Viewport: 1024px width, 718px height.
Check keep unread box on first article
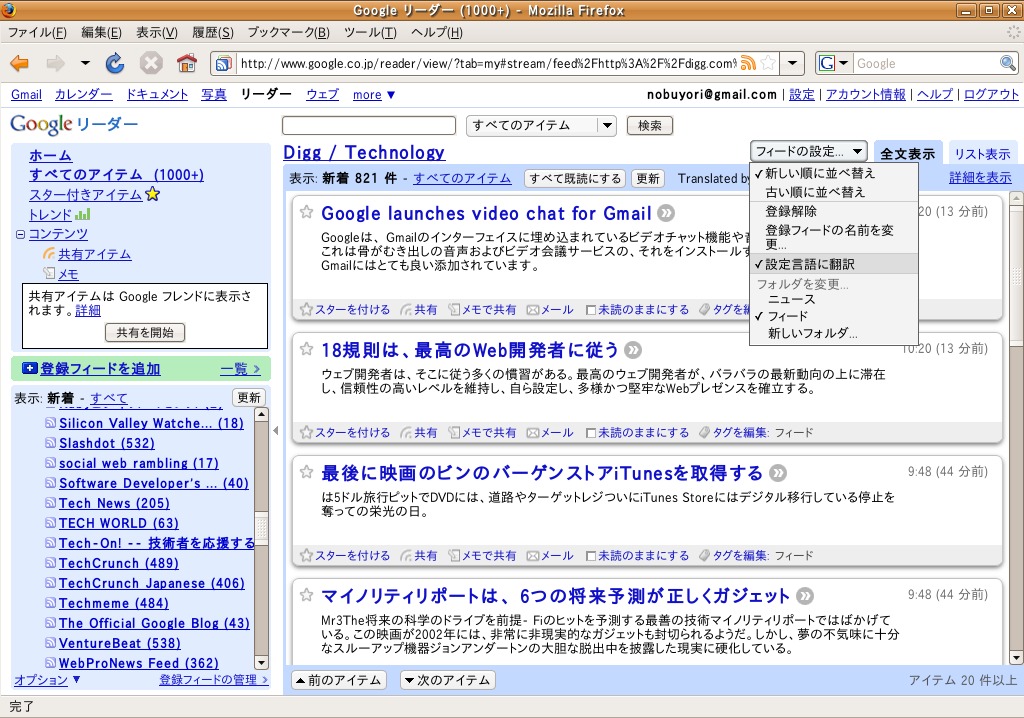coord(591,310)
